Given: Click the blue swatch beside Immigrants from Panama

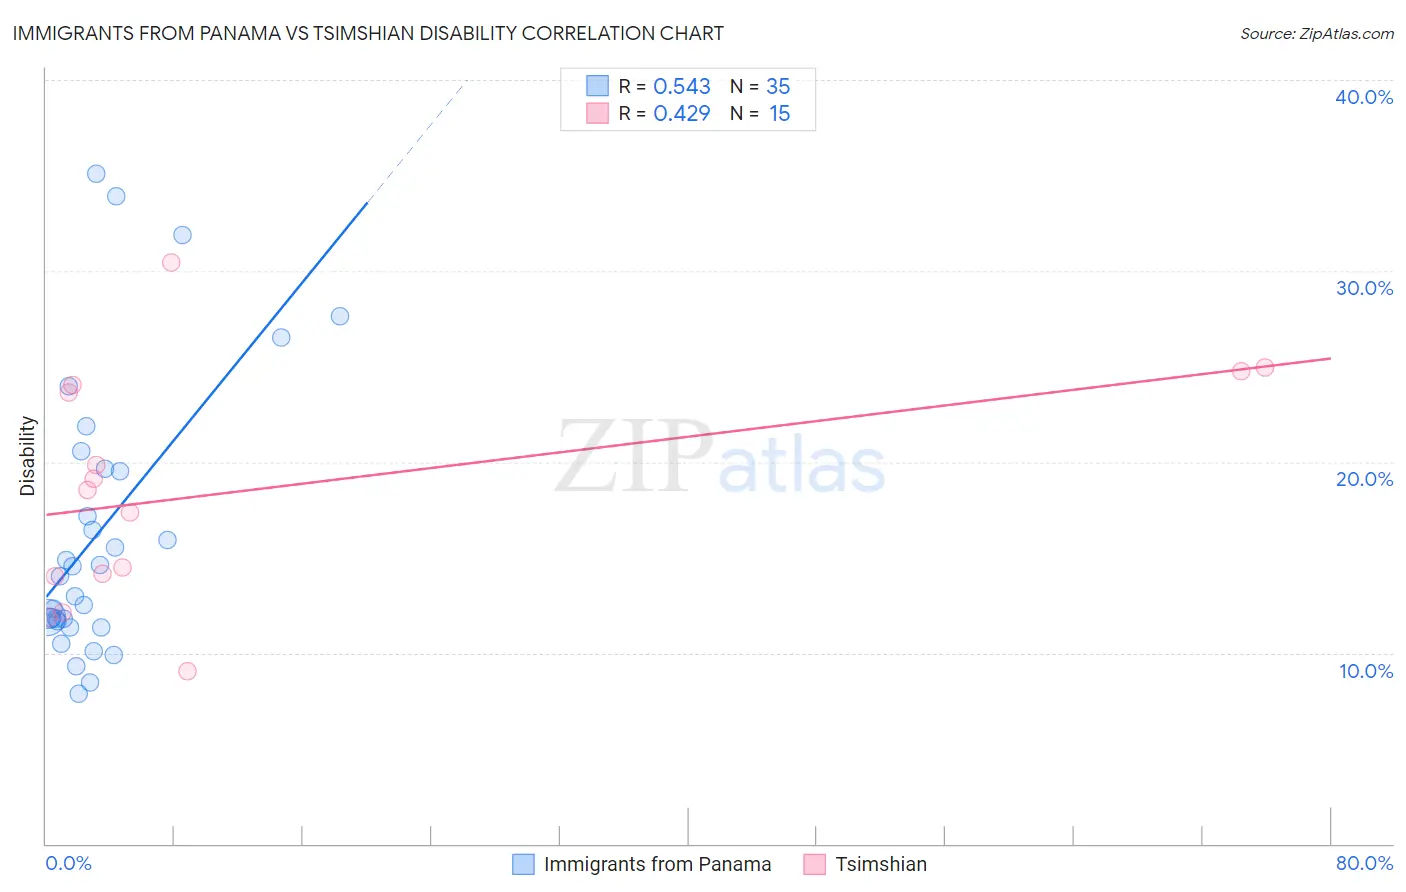Looking at the screenshot, I should pos(523,864).
